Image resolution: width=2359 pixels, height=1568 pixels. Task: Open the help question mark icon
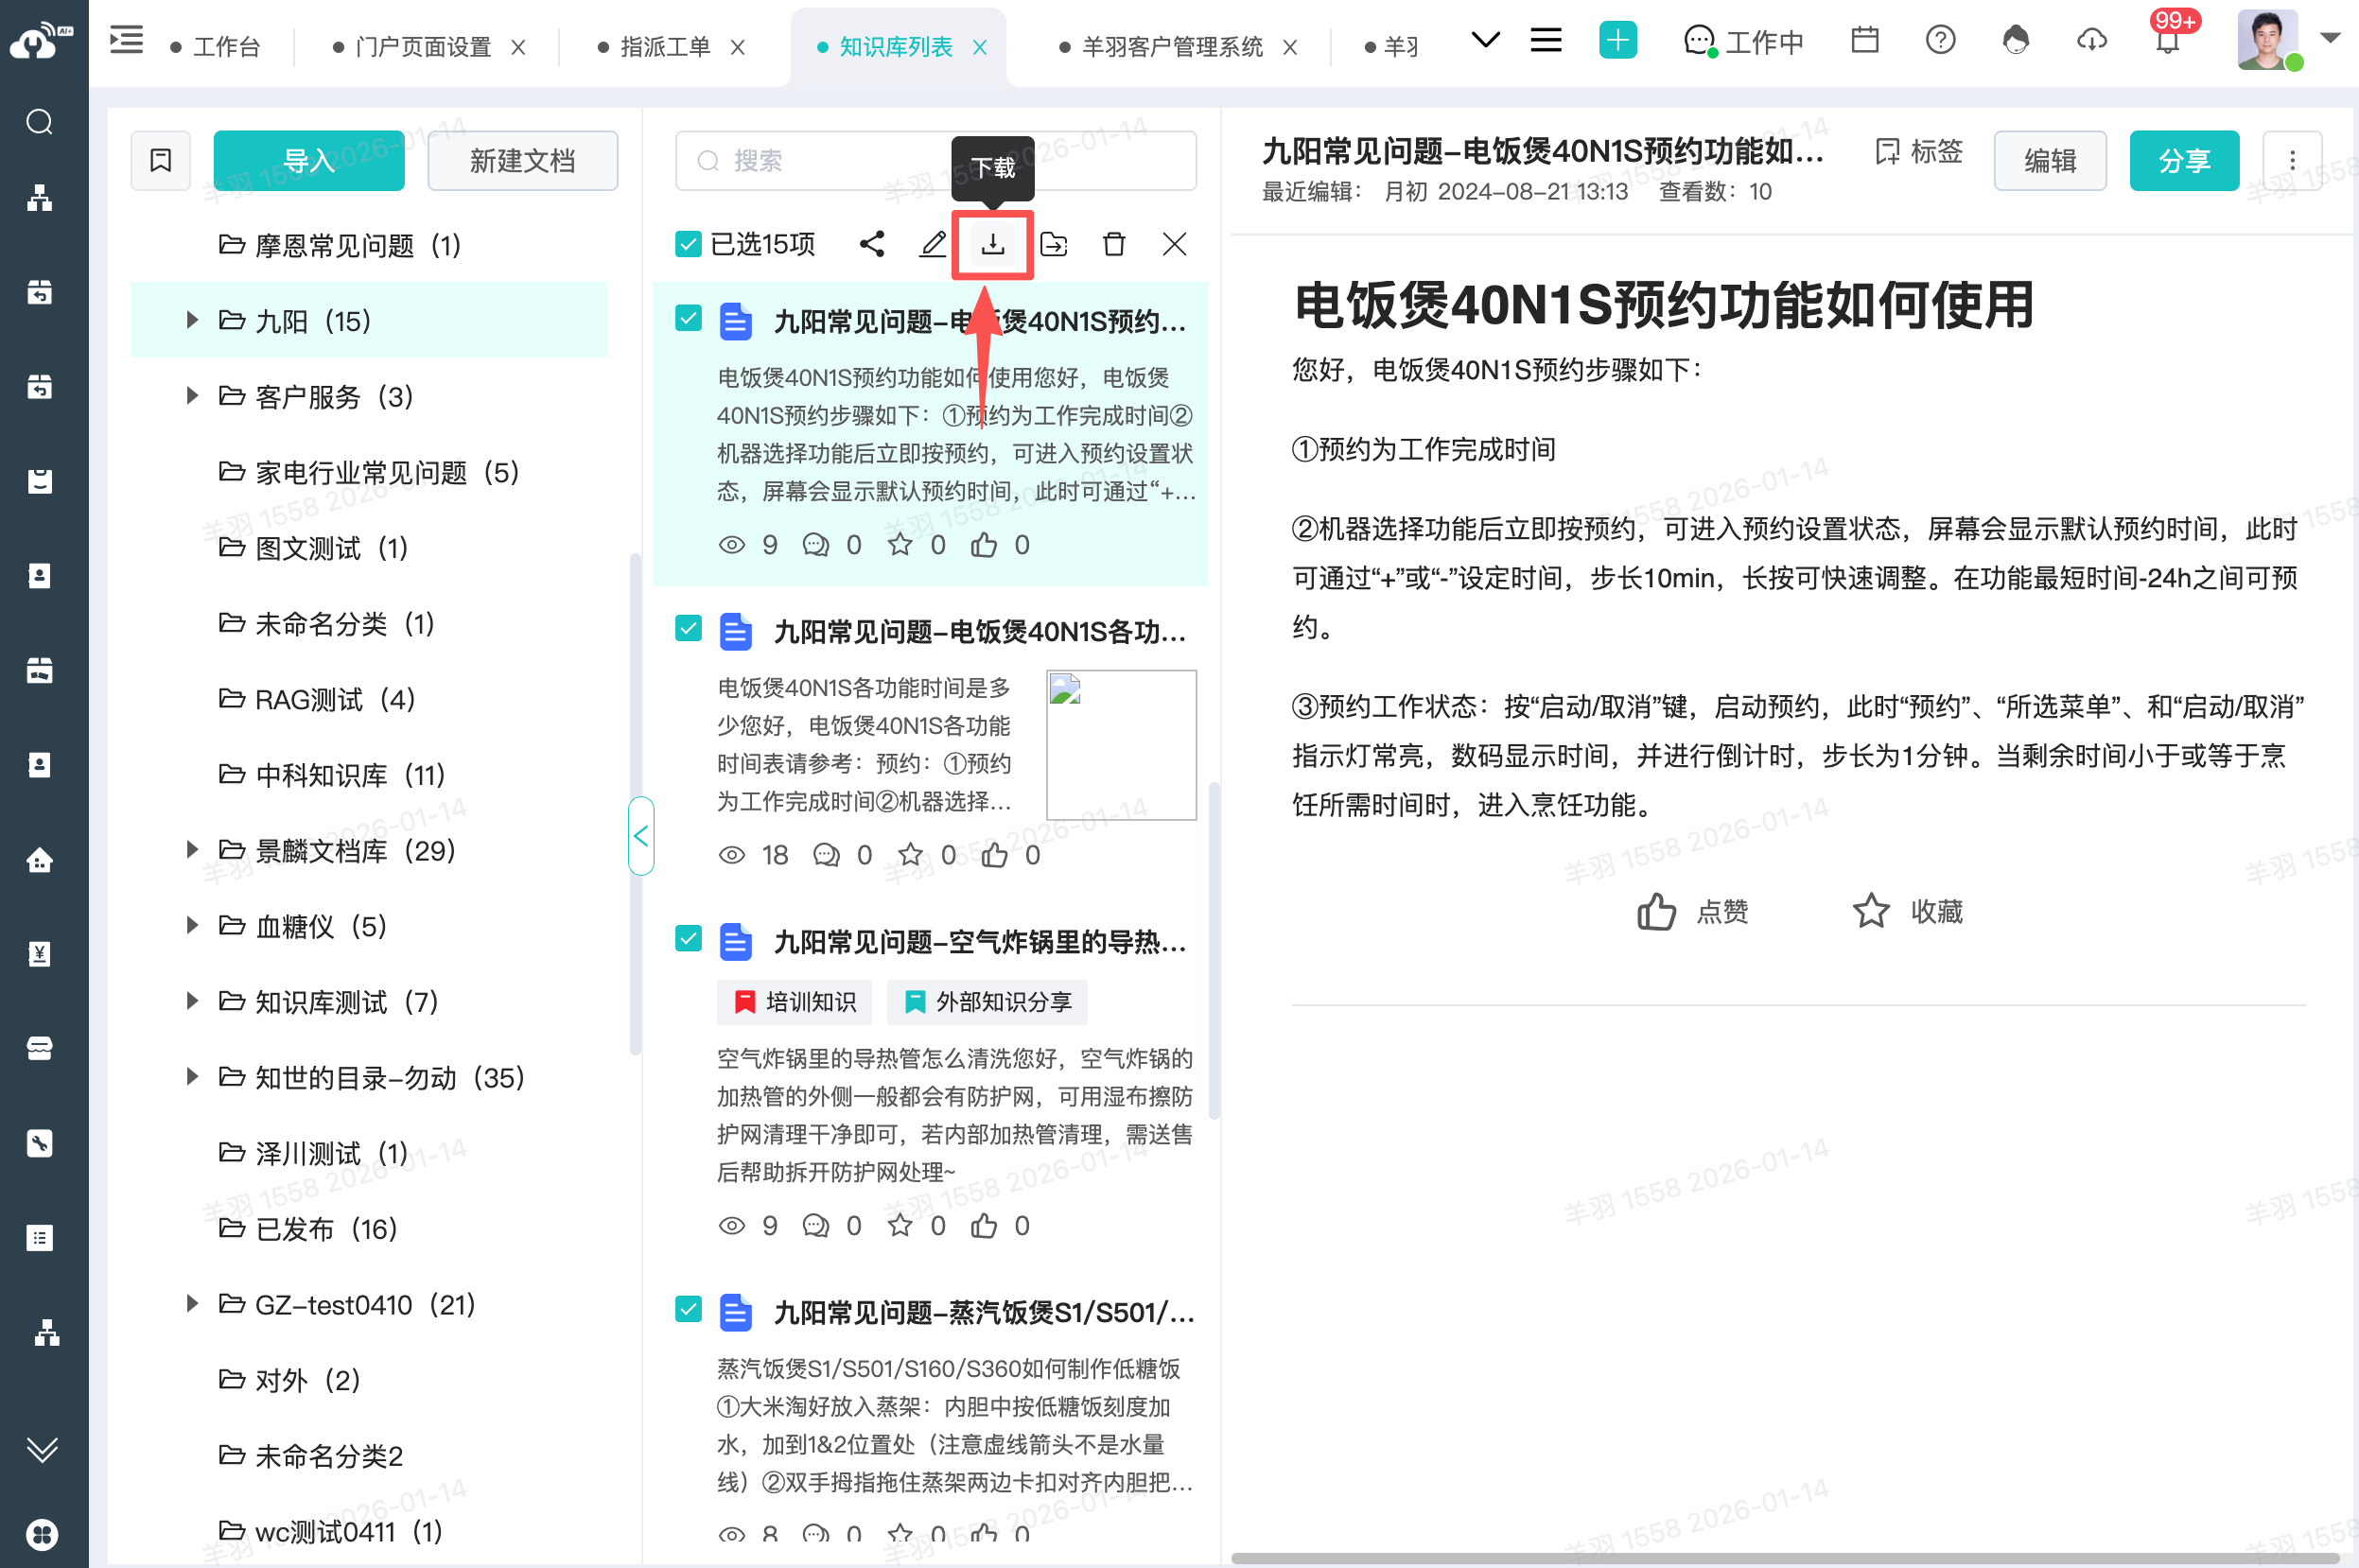coord(1940,41)
